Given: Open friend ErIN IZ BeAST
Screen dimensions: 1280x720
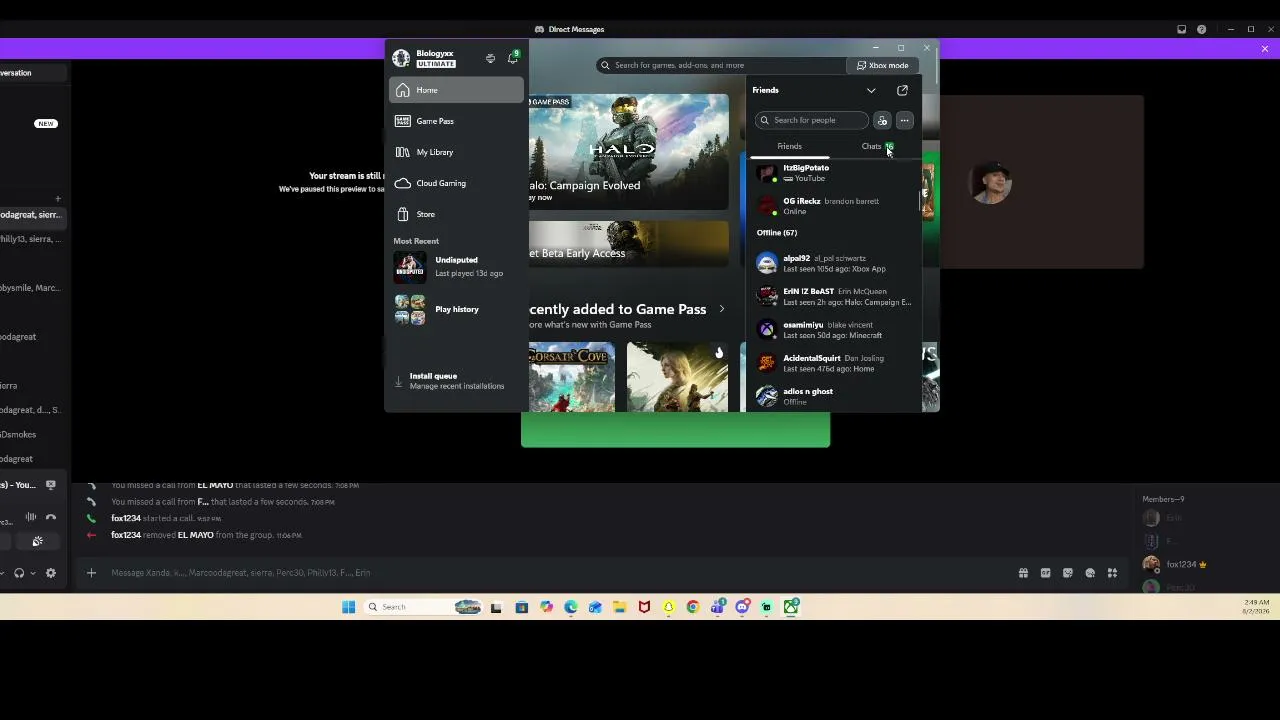Looking at the screenshot, I should click(834, 296).
